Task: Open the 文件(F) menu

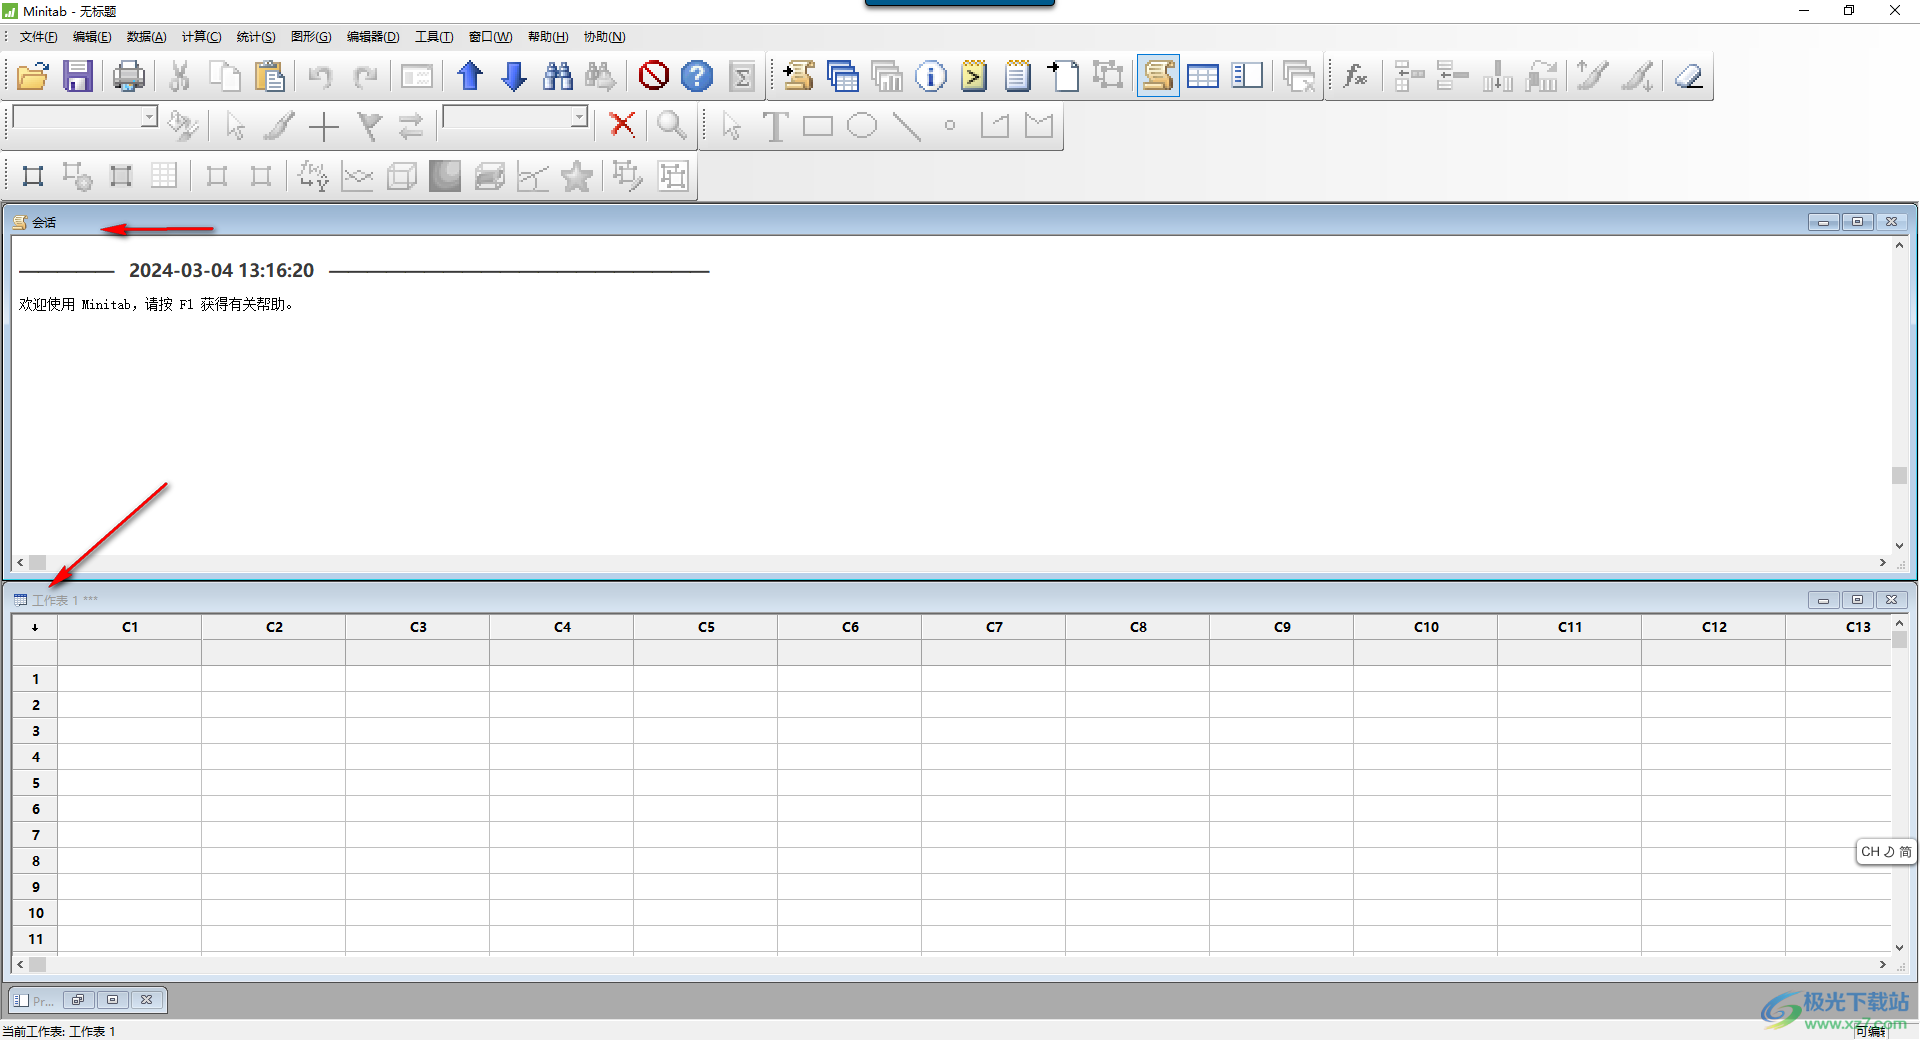Action: pos(38,37)
